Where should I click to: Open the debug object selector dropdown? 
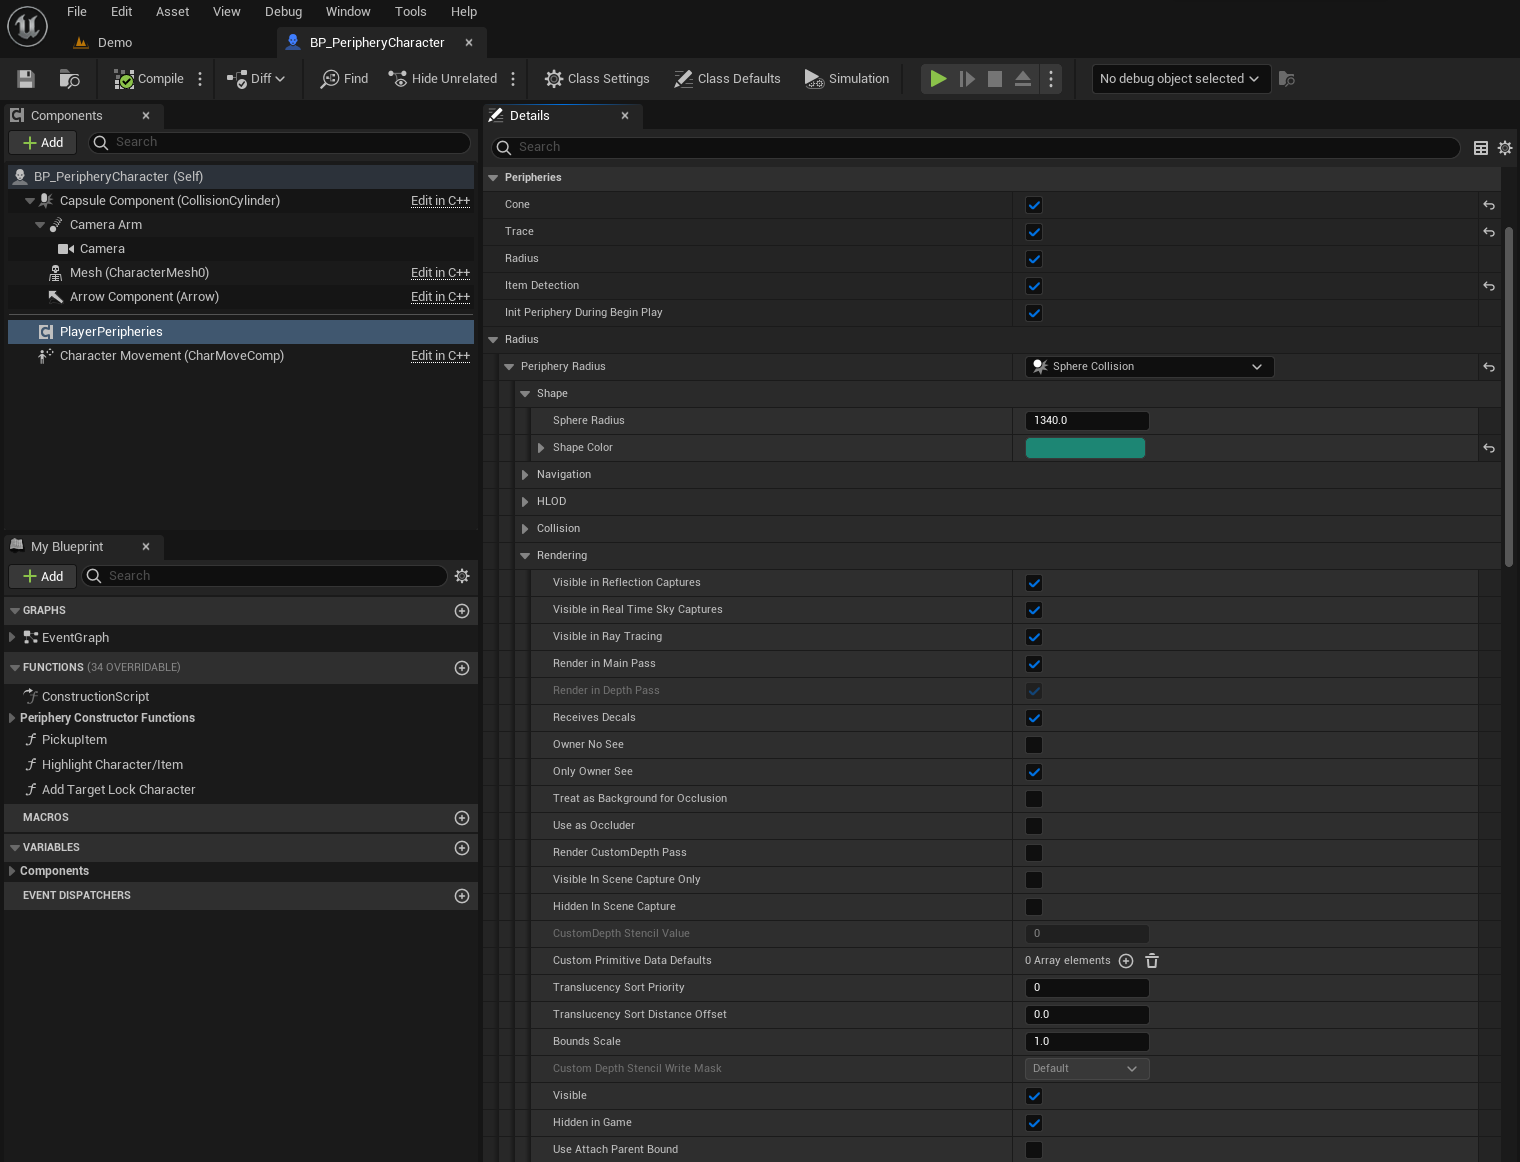1181,79
